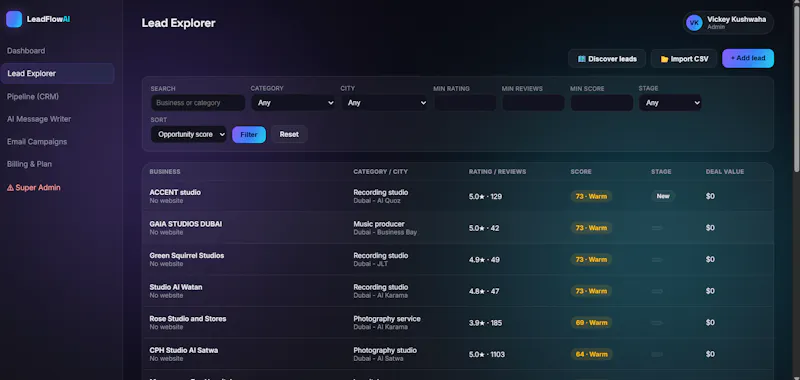Click the 5.0★ · 129 rating cell

(x=485, y=196)
